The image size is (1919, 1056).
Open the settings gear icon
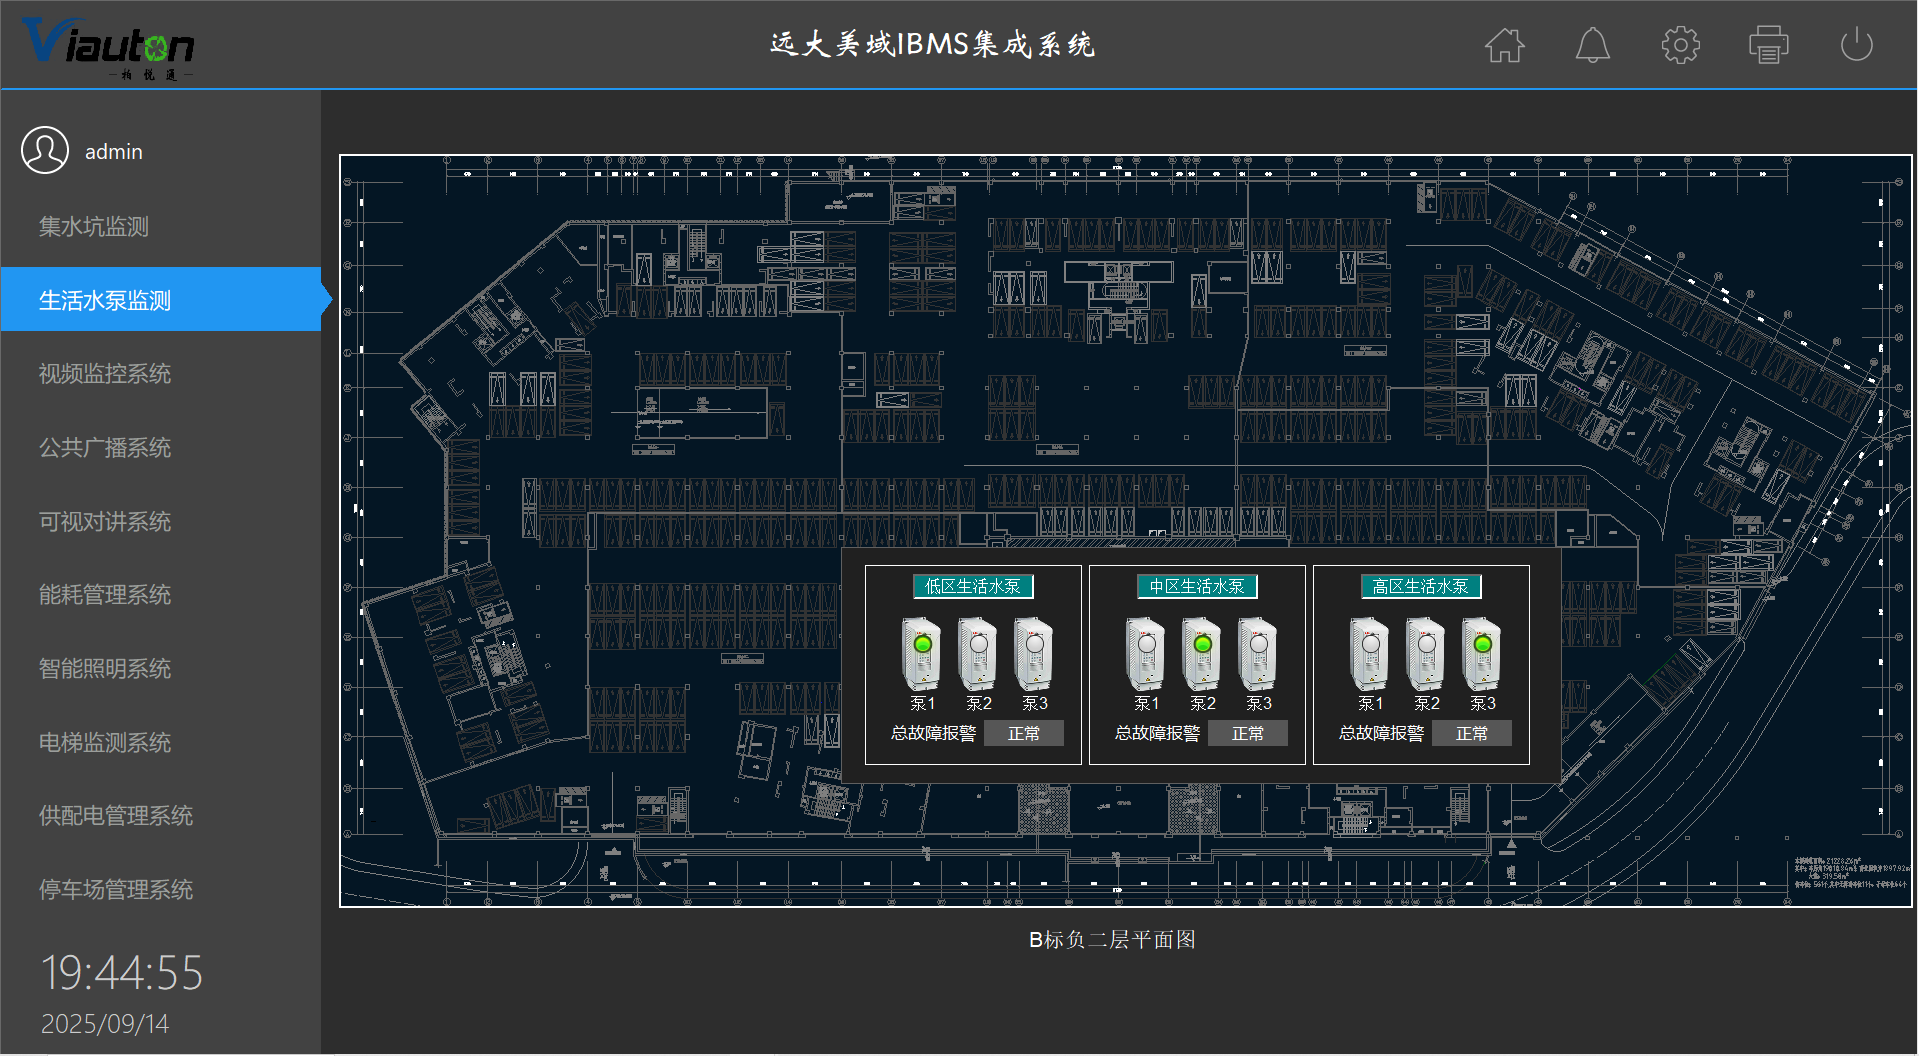[1680, 45]
